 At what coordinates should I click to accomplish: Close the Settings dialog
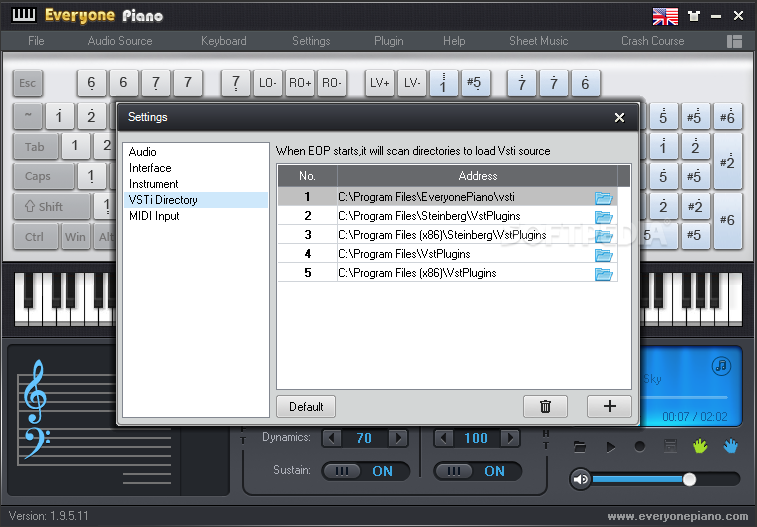point(619,117)
